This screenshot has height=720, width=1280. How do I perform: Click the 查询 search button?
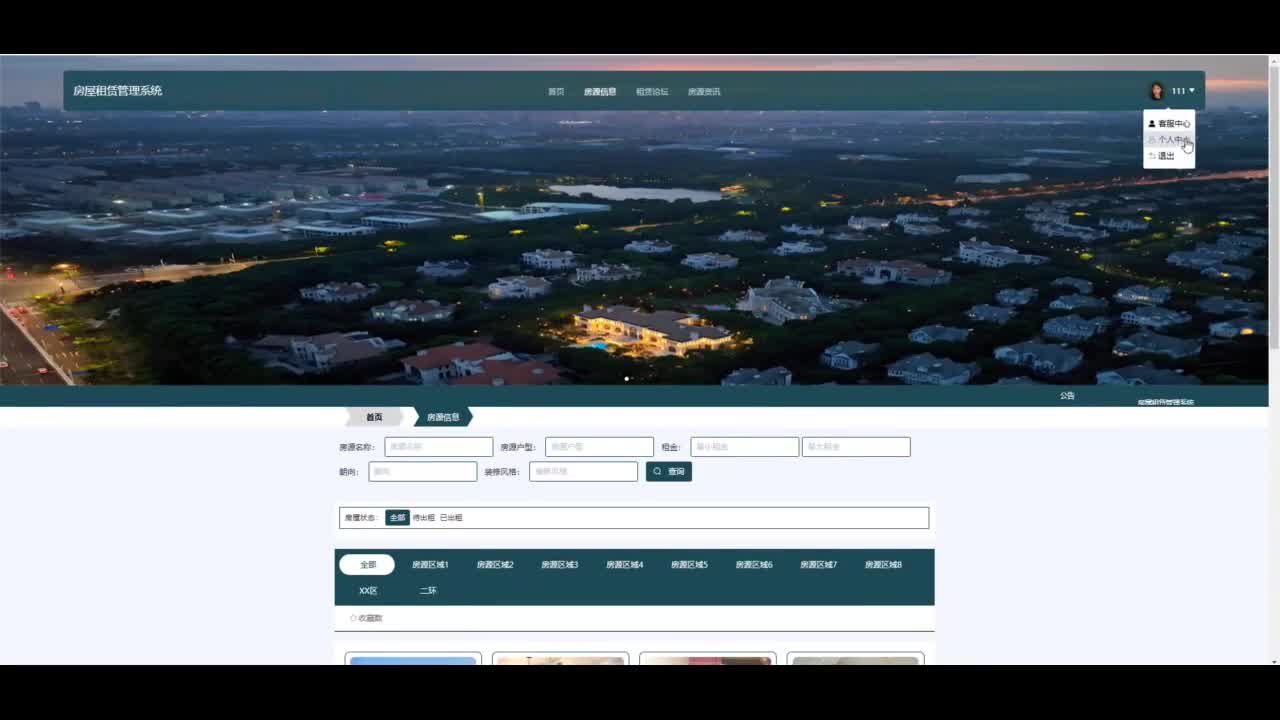point(669,471)
